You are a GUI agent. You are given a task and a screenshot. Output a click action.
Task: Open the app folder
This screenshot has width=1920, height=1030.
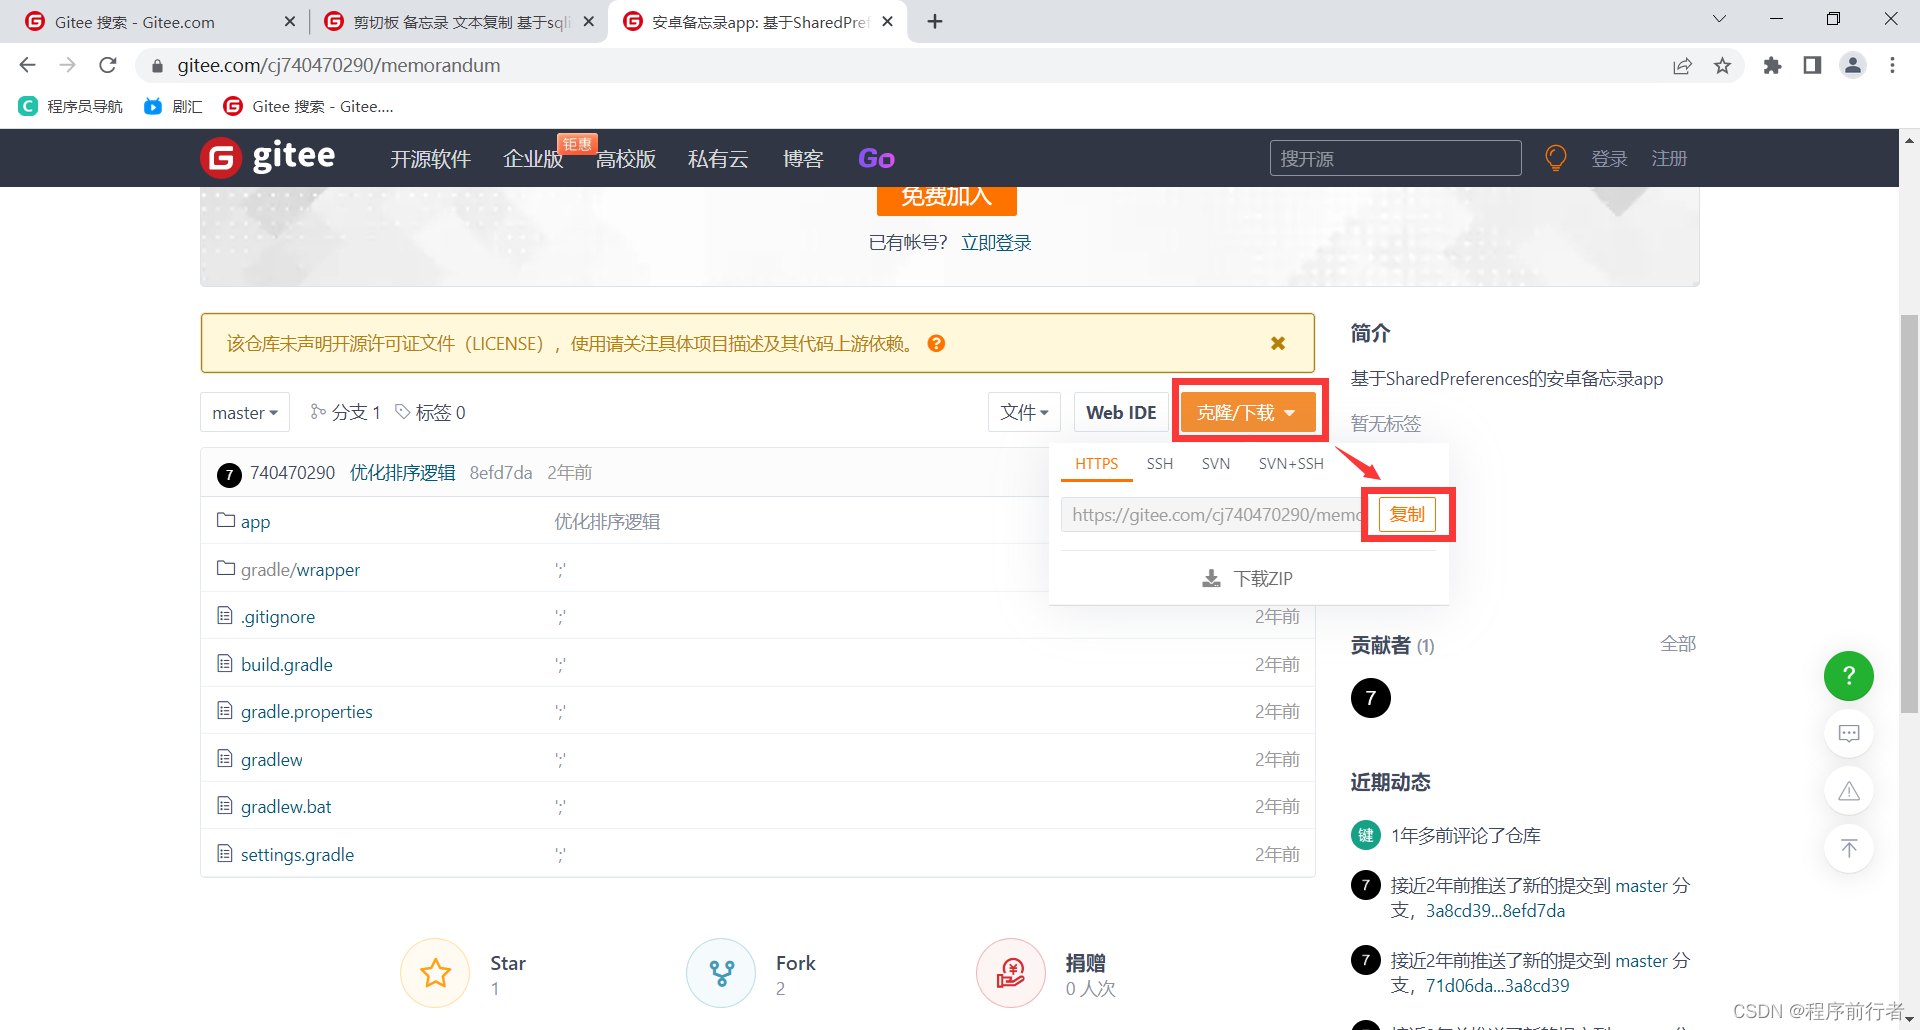[x=255, y=522]
